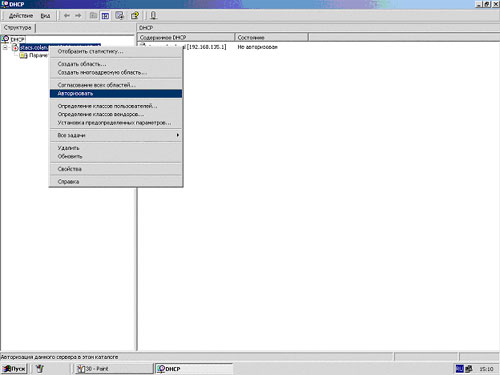Open the Help toolbar icon

point(135,16)
